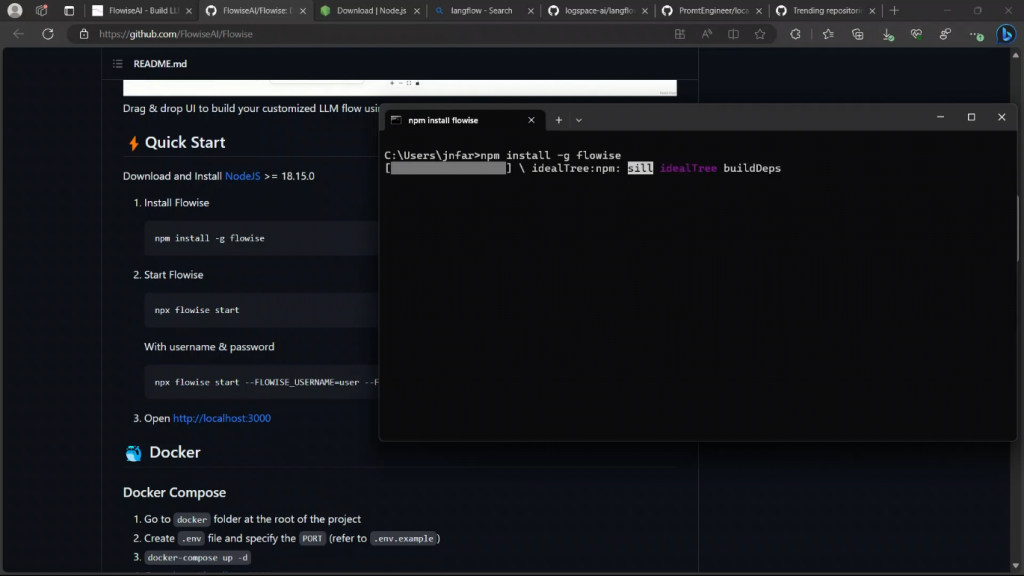Open the http://localhost:3000 link
Image resolution: width=1024 pixels, height=576 pixels.
coord(221,418)
